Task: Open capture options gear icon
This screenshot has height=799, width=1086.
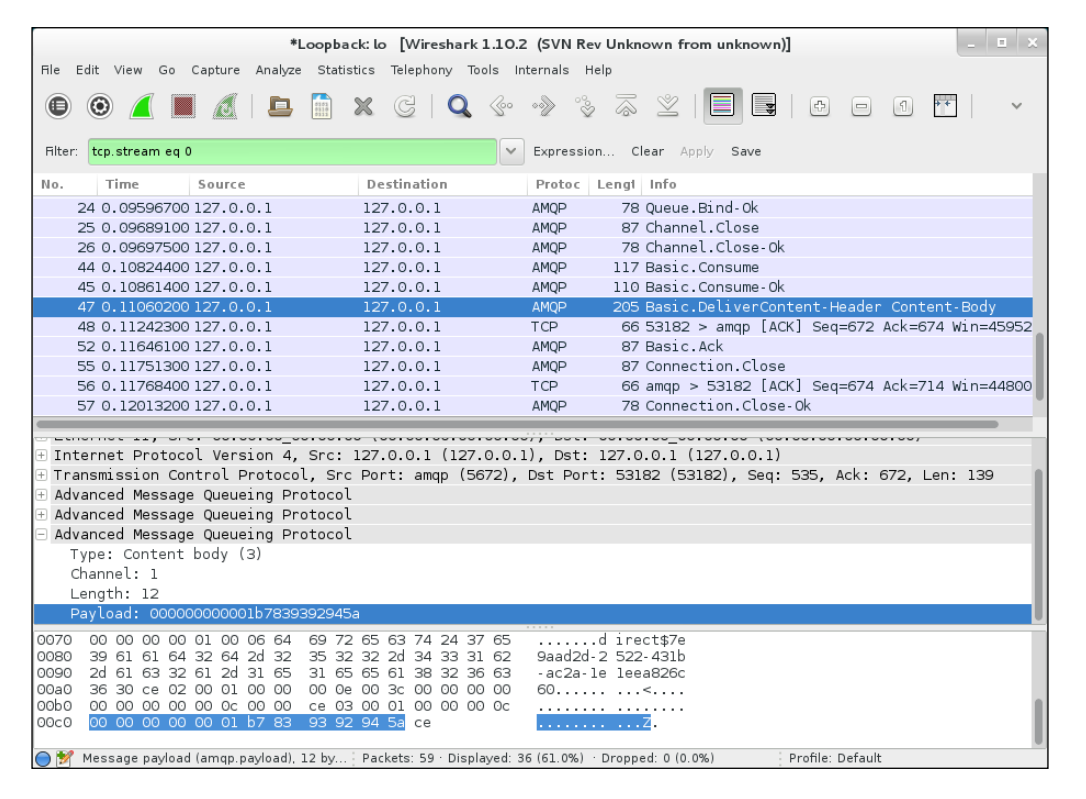Action: 100,106
